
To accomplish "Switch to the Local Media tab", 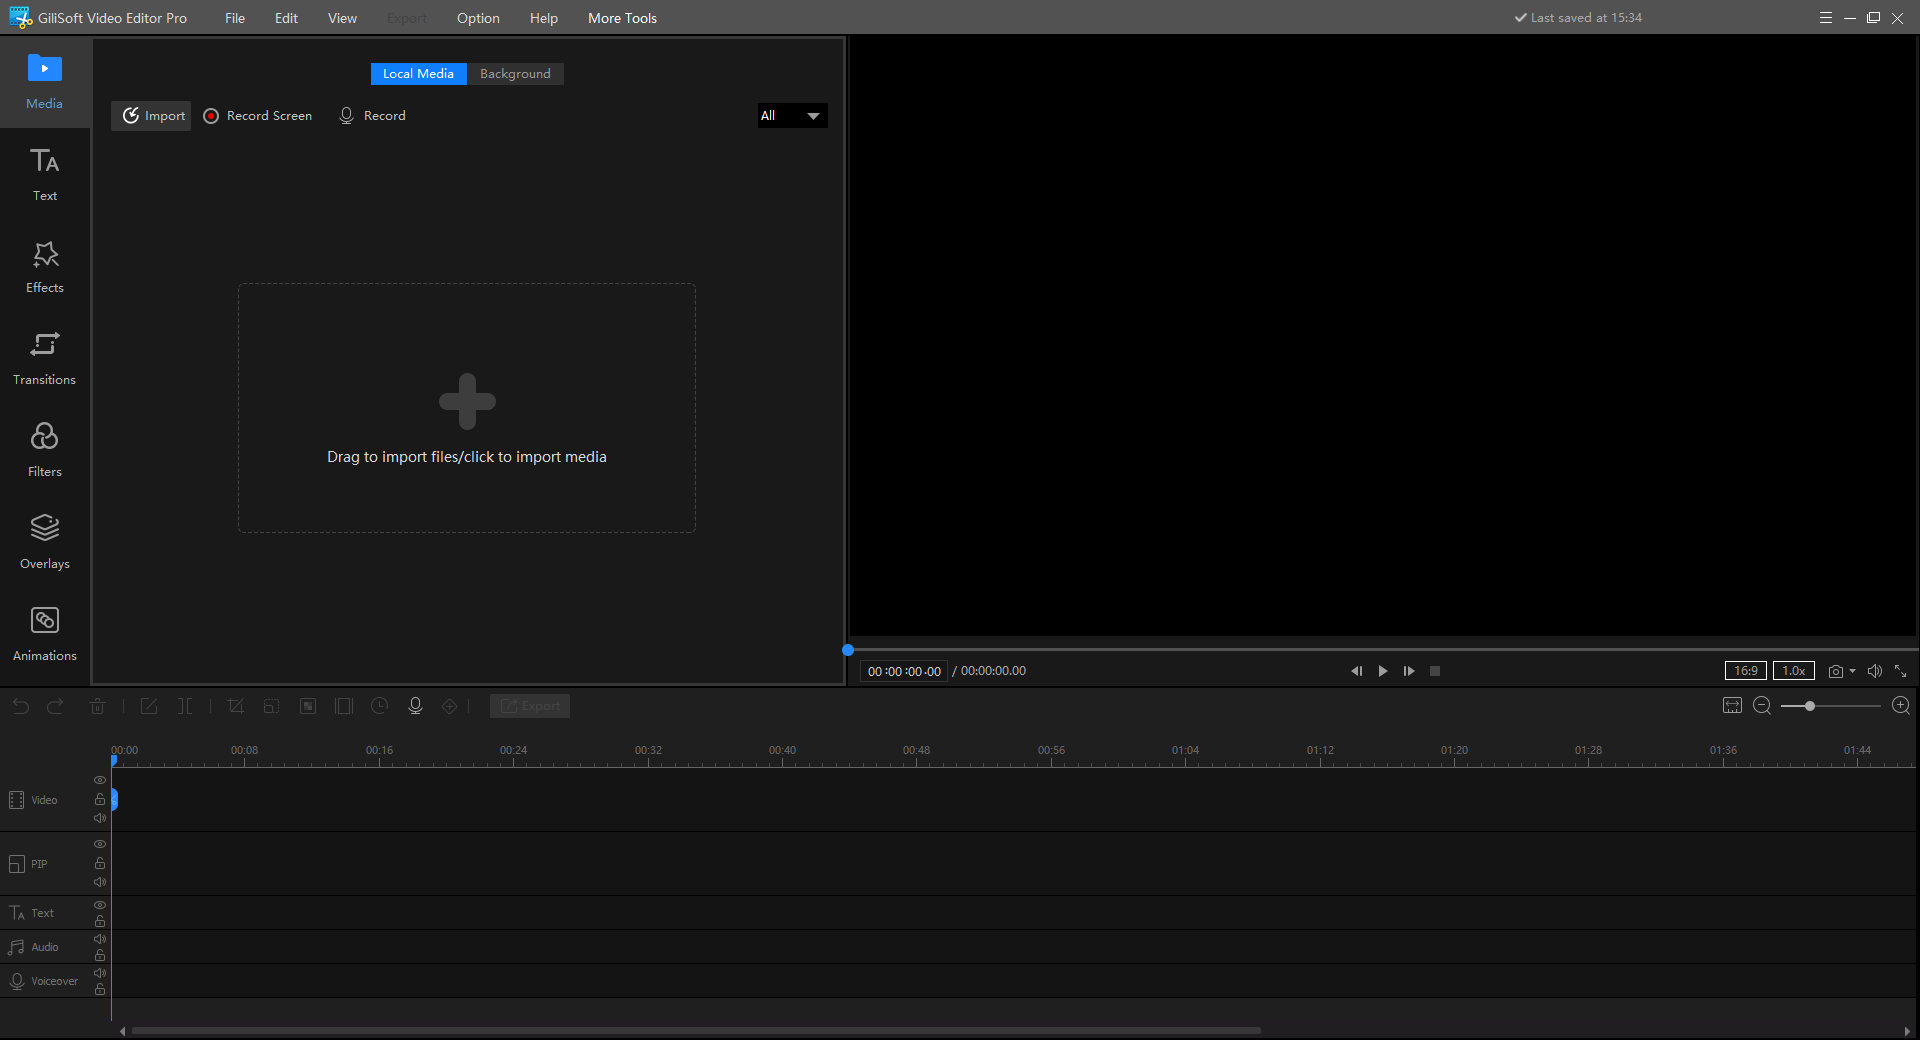I will tap(418, 74).
